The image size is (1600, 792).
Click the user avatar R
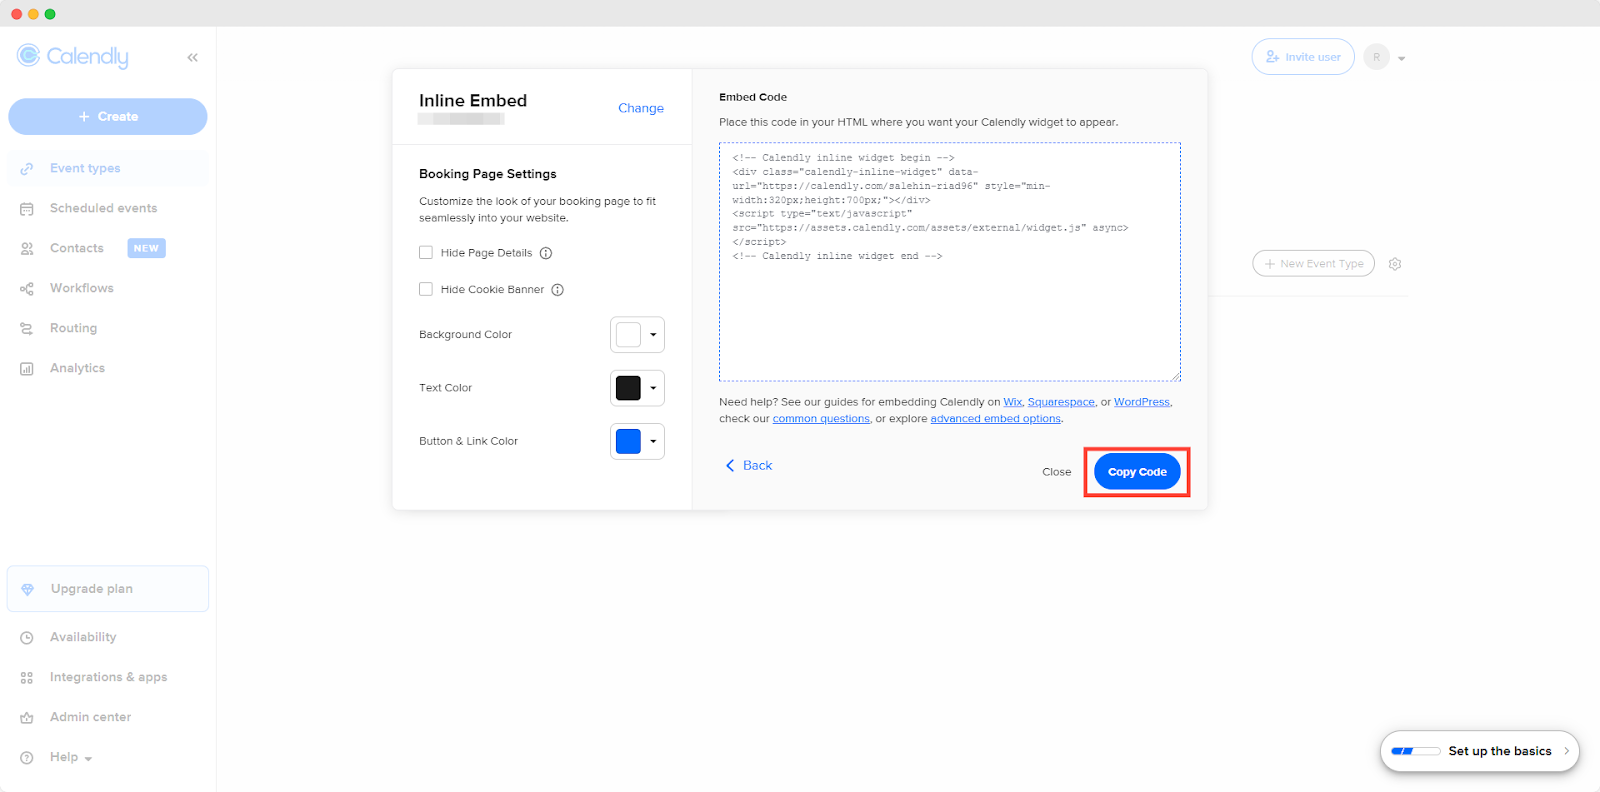click(x=1377, y=57)
